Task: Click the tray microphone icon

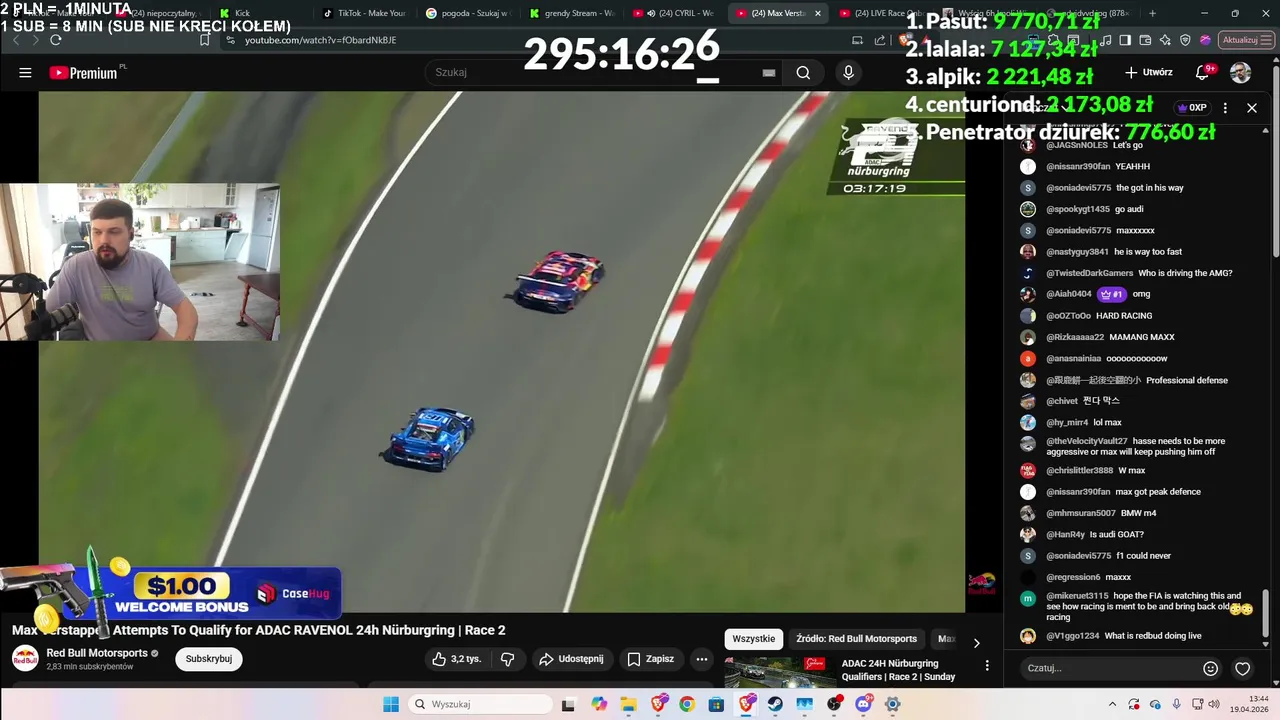Action: (1177, 704)
